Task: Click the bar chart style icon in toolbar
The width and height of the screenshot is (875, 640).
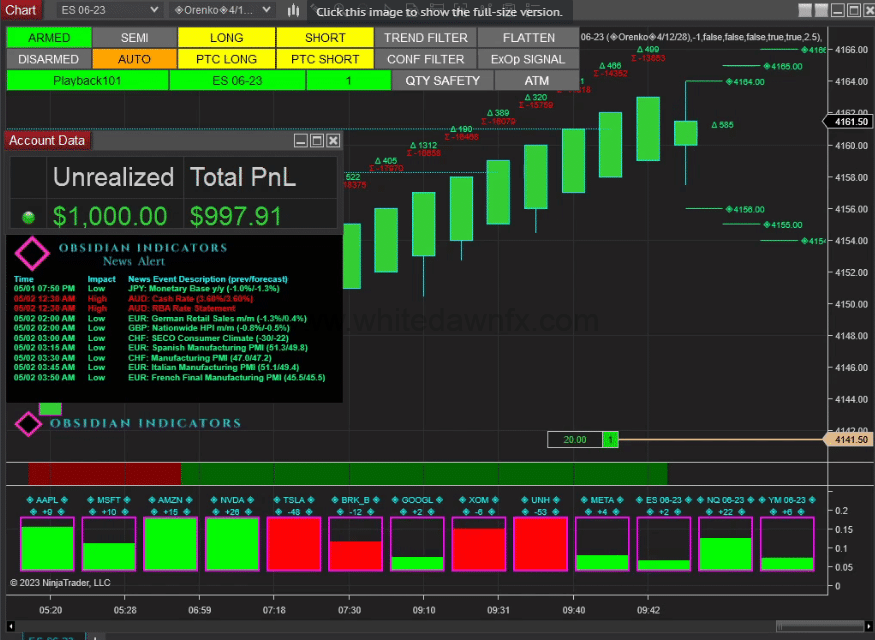Action: pyautogui.click(x=292, y=10)
